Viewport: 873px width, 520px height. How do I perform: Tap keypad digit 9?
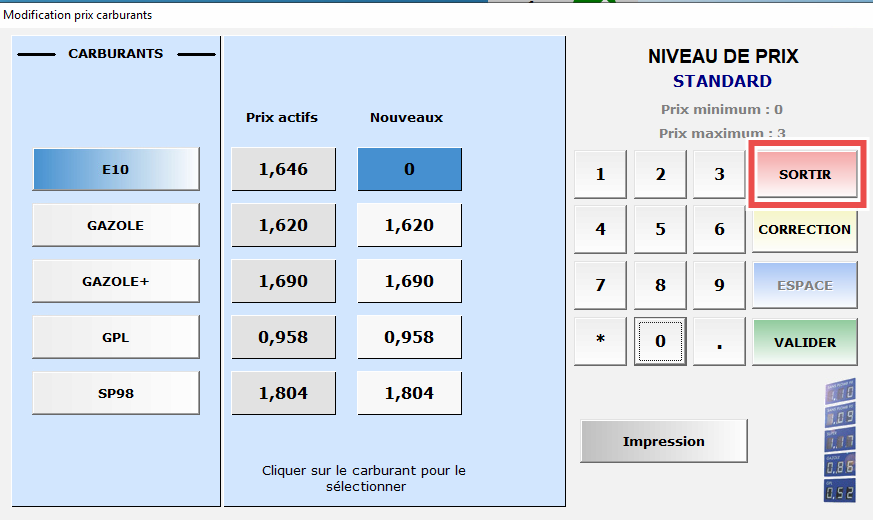tap(719, 285)
